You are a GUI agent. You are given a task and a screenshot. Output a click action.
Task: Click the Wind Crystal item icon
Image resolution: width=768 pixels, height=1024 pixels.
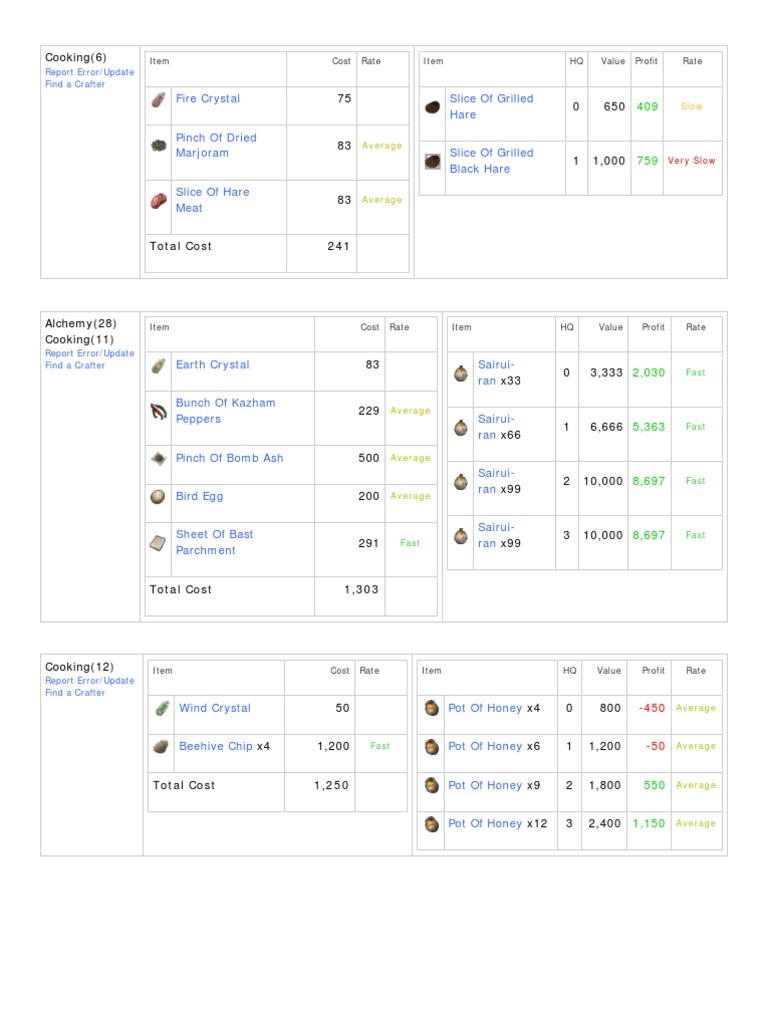coord(161,709)
